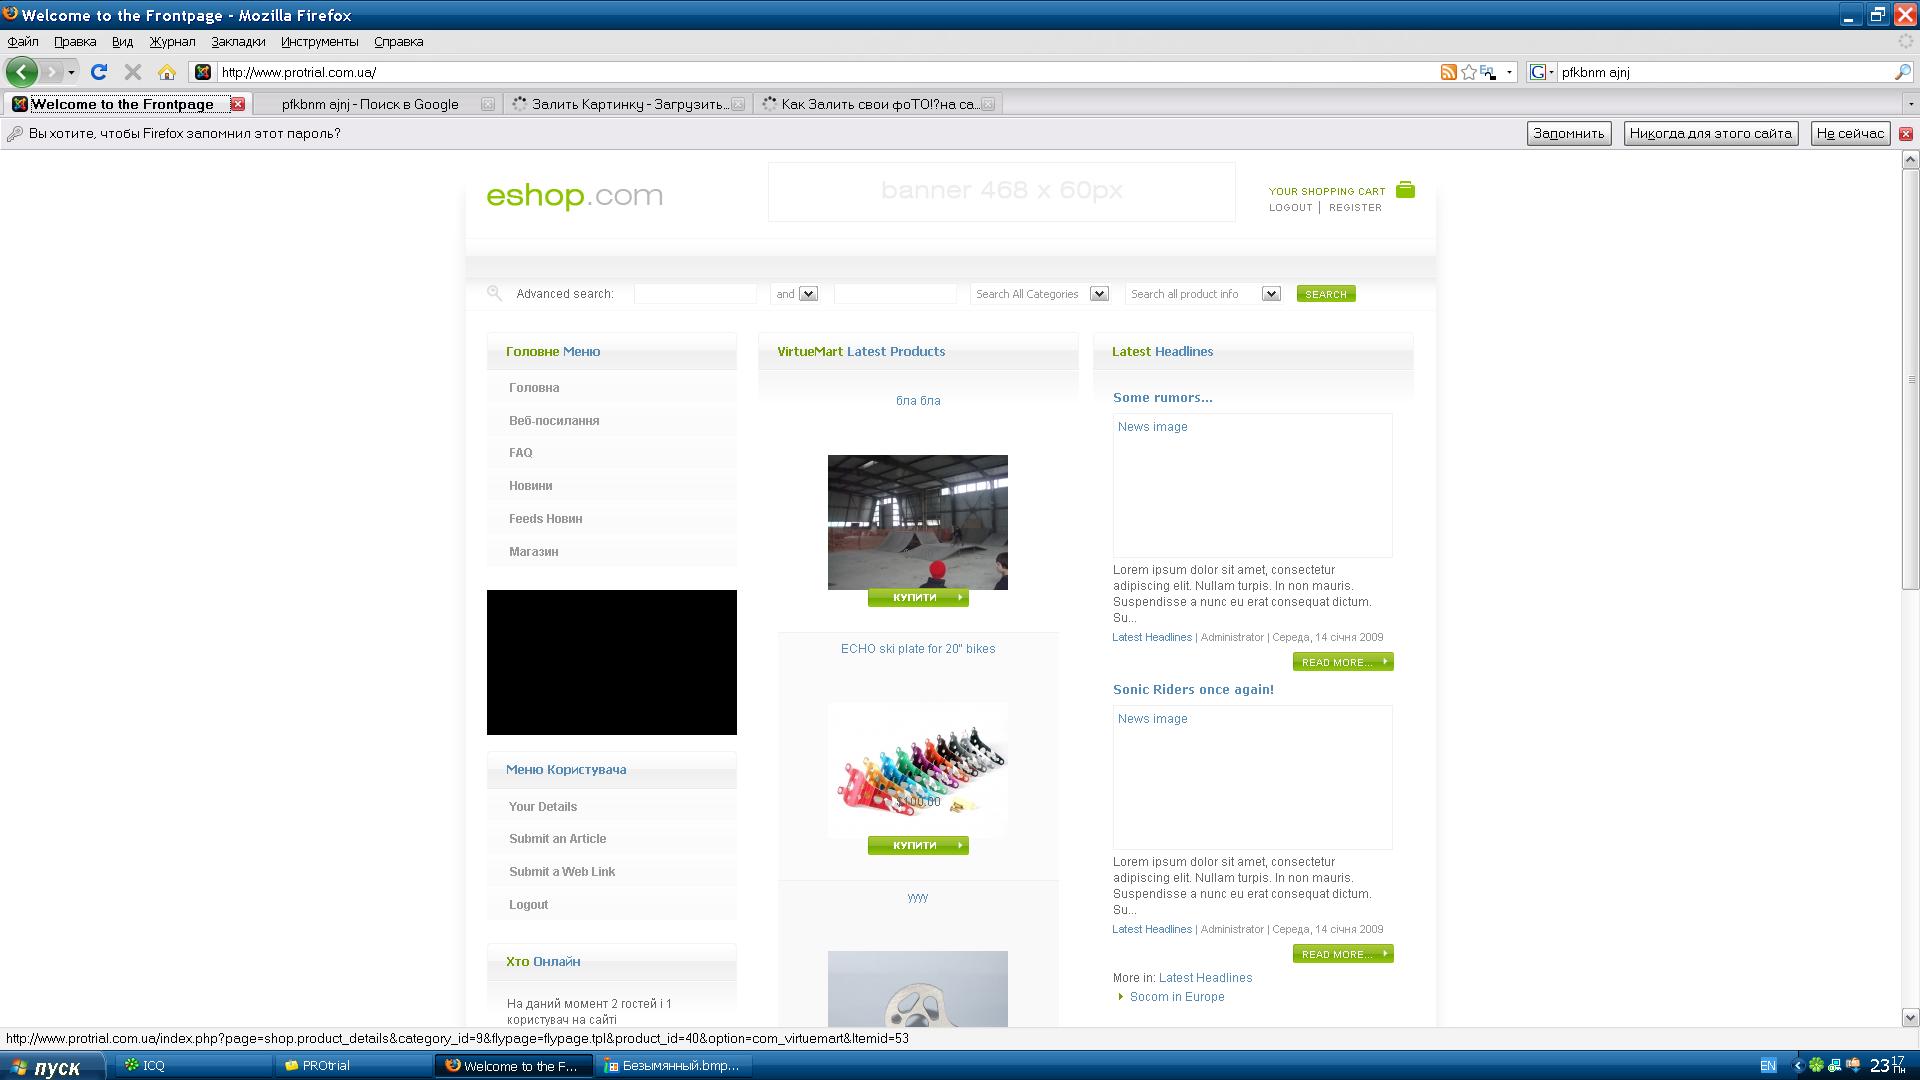Bookmark page with the star icon
This screenshot has width=1920, height=1080.
click(1468, 72)
